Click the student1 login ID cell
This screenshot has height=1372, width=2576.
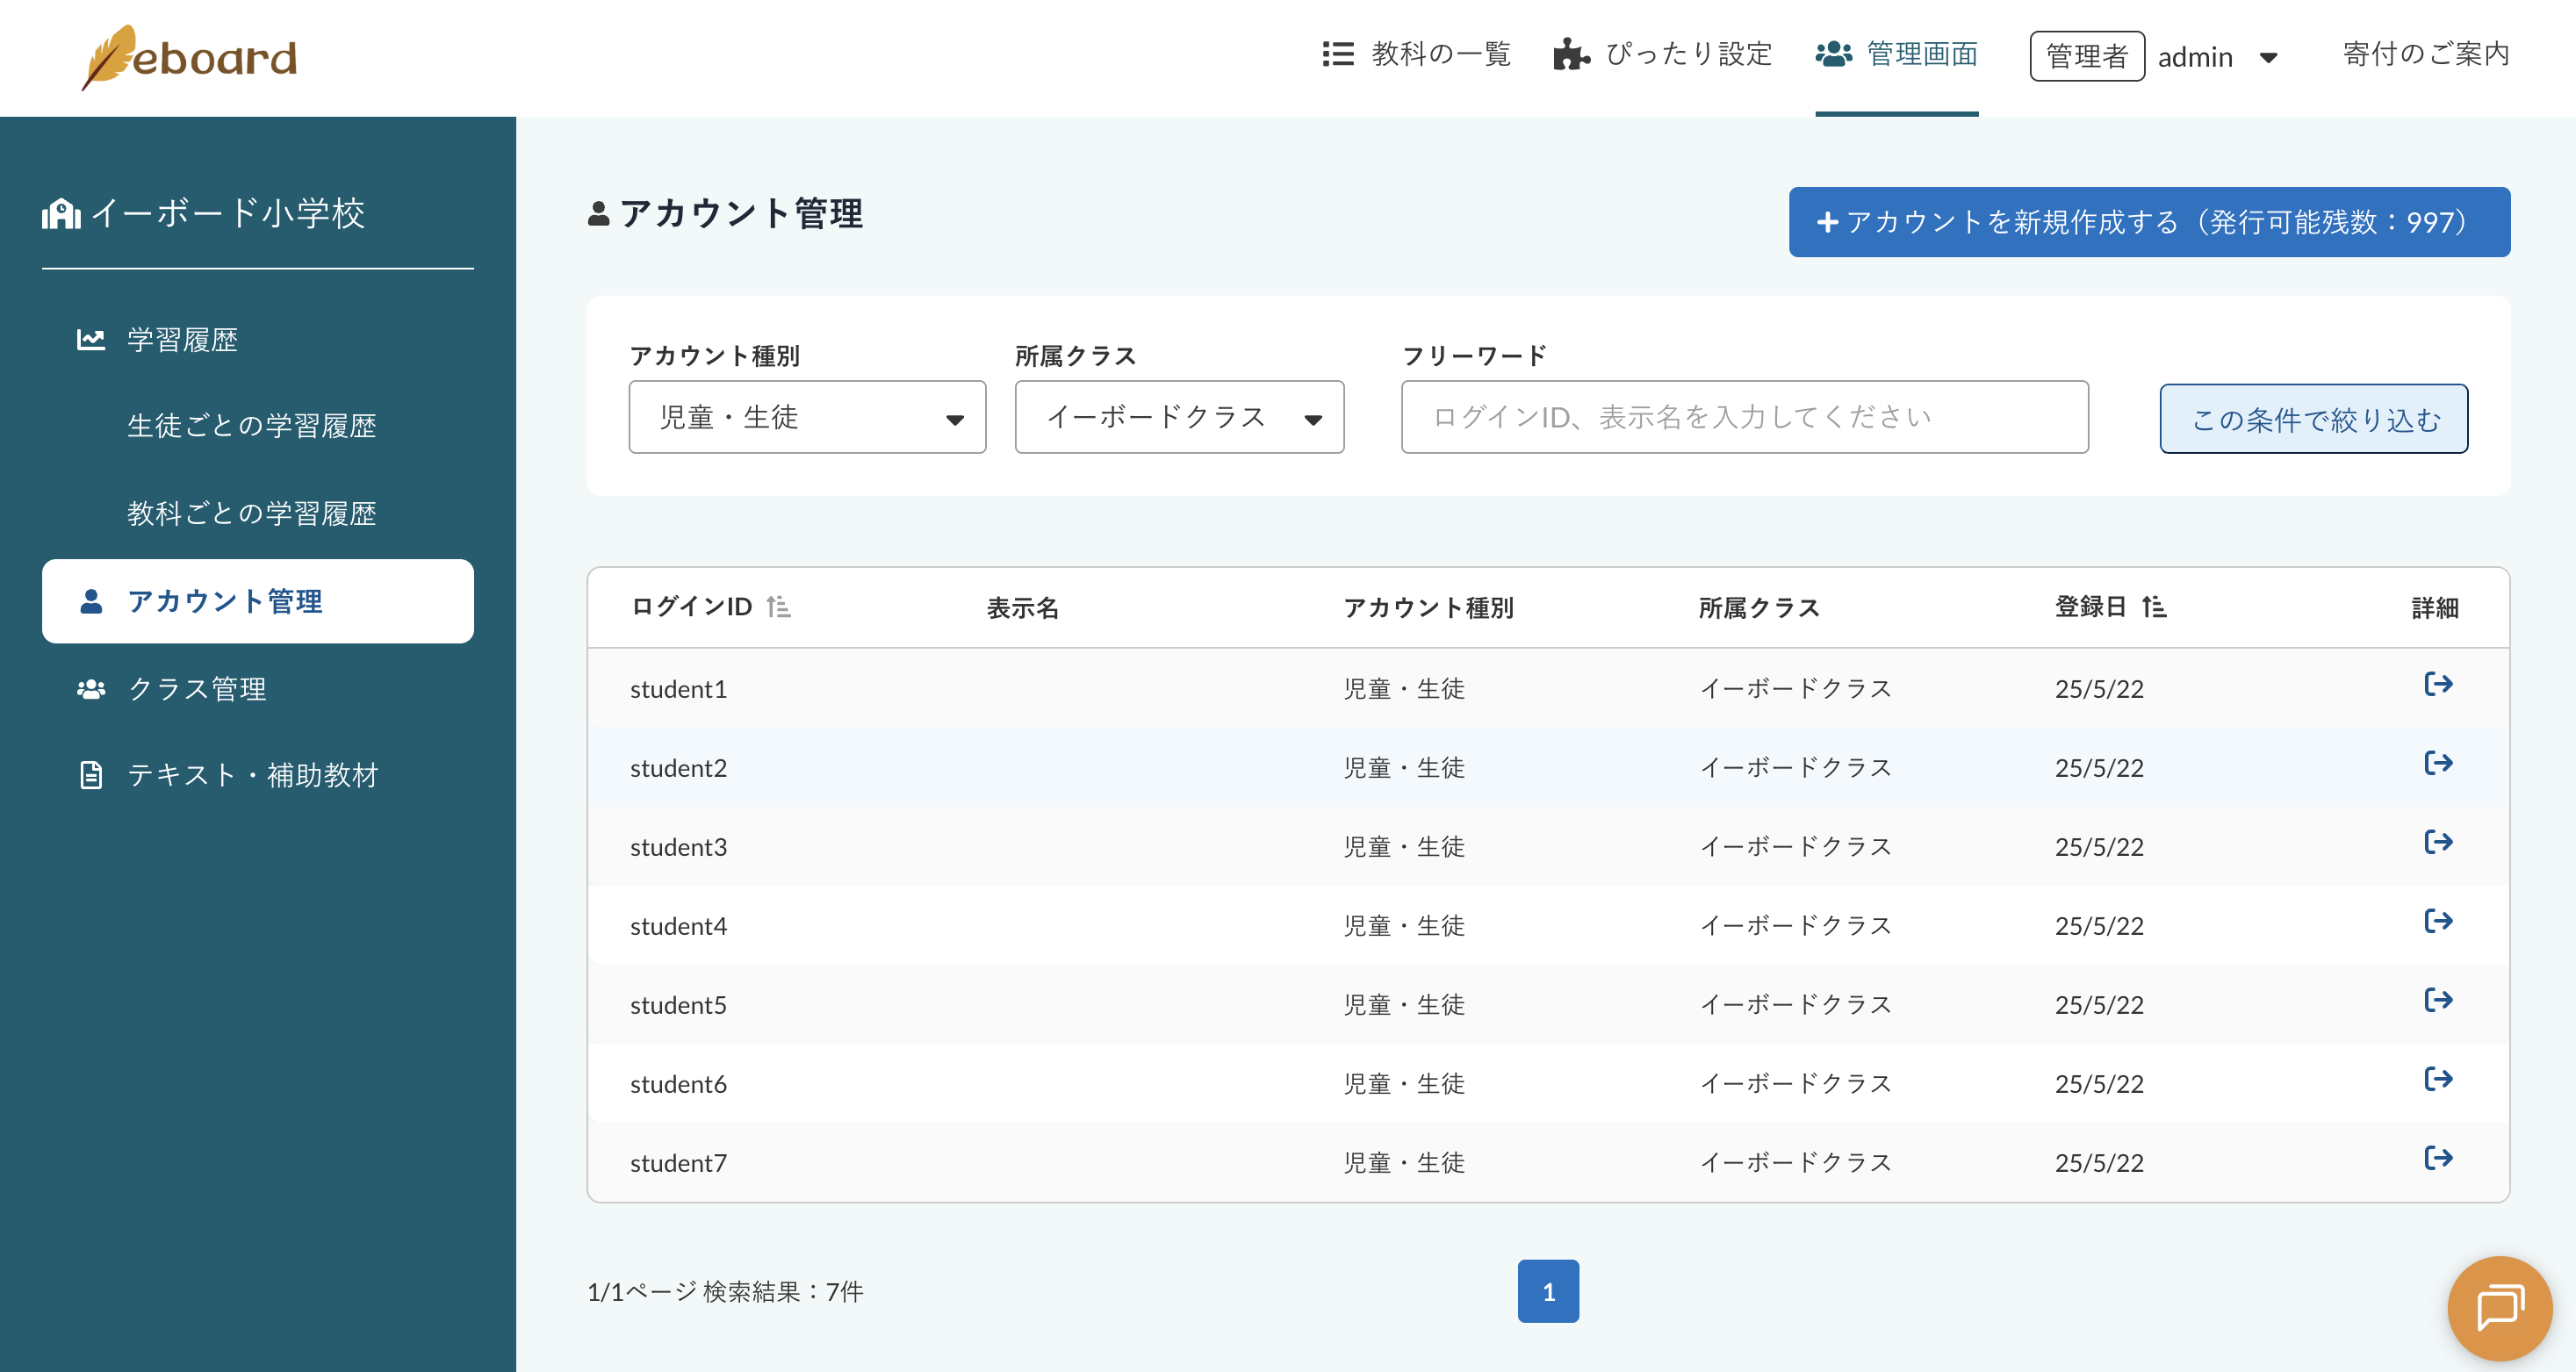click(678, 689)
